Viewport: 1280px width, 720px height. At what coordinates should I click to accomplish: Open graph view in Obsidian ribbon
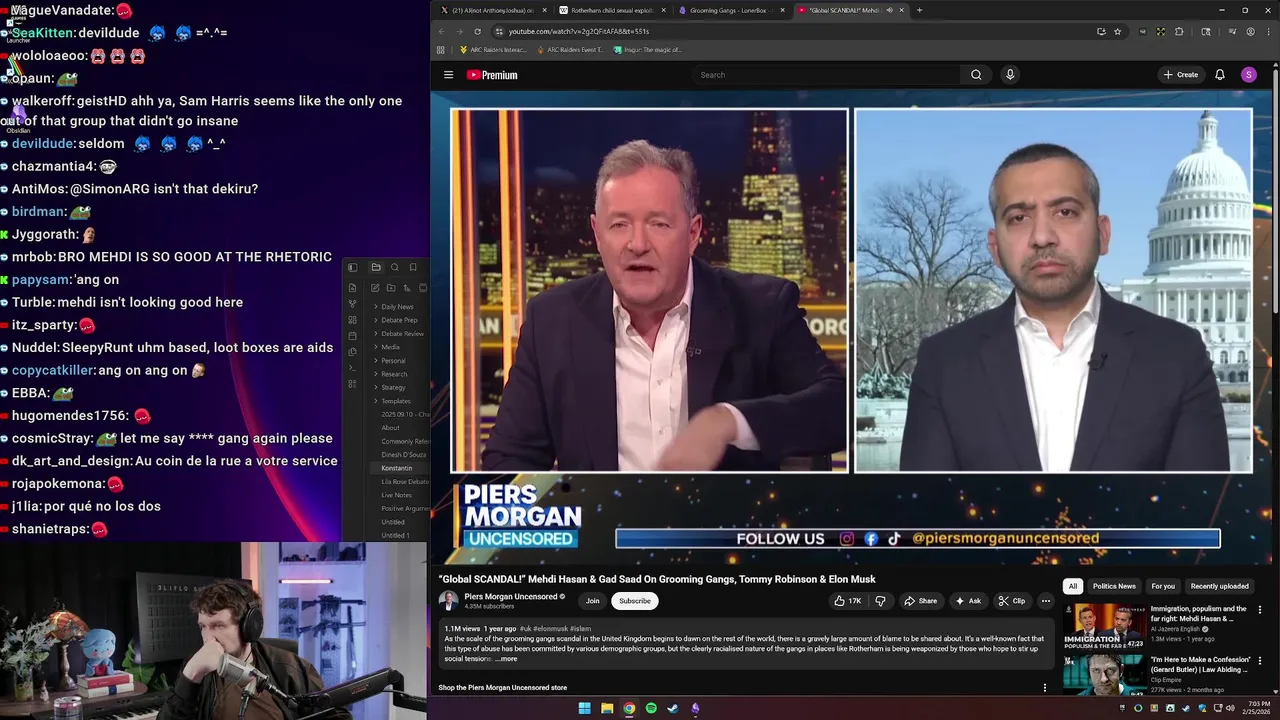[352, 304]
